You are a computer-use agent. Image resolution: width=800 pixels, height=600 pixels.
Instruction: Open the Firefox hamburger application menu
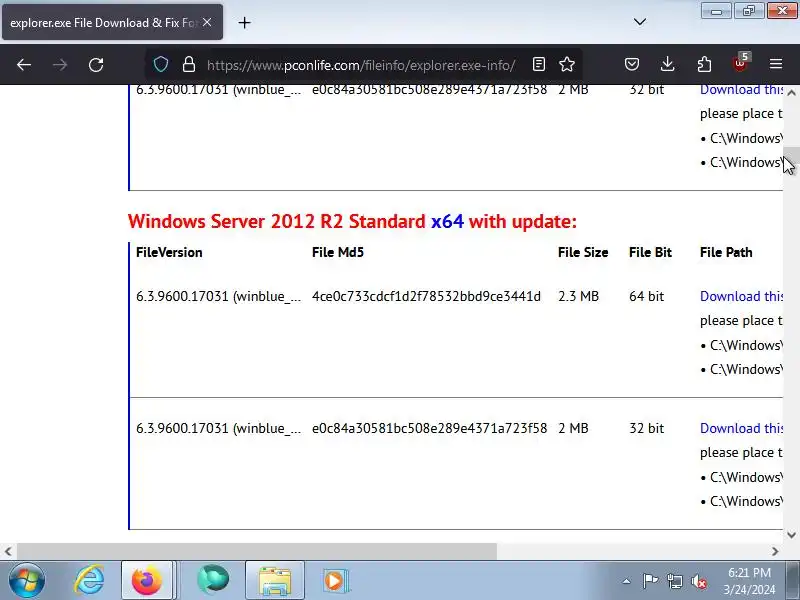click(776, 64)
